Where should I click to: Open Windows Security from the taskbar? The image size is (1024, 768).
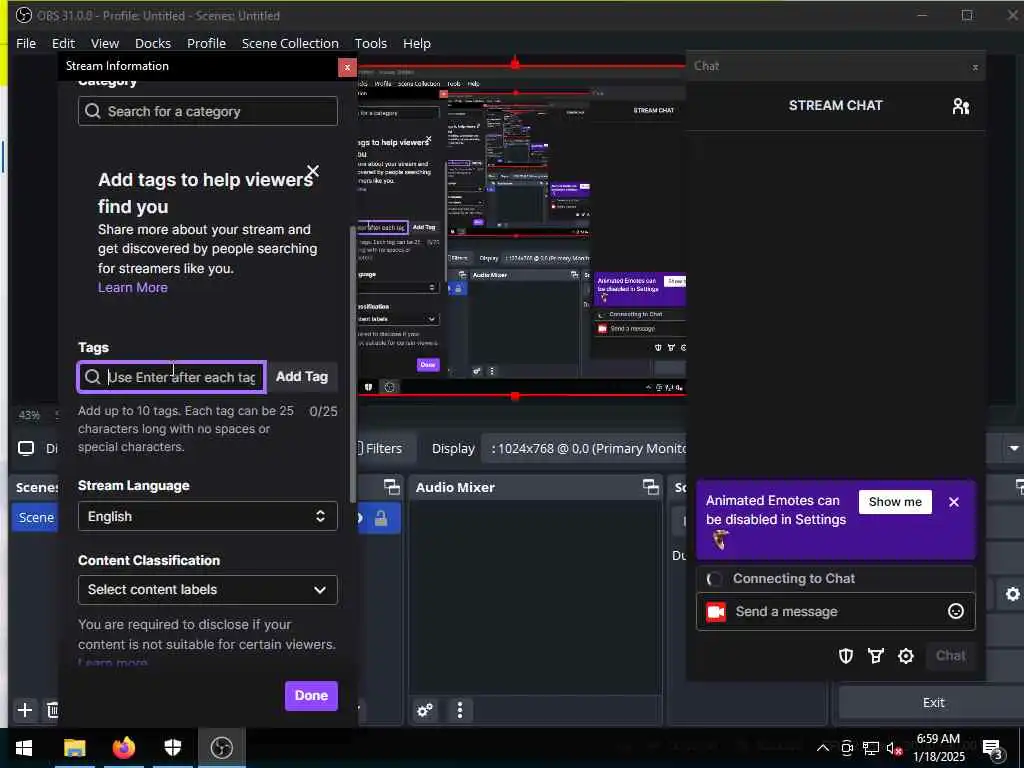coord(172,748)
